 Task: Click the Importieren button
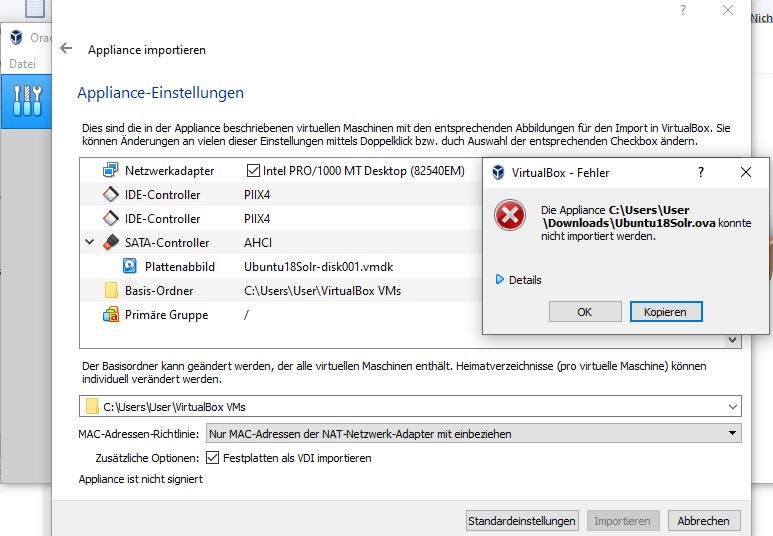tap(623, 521)
